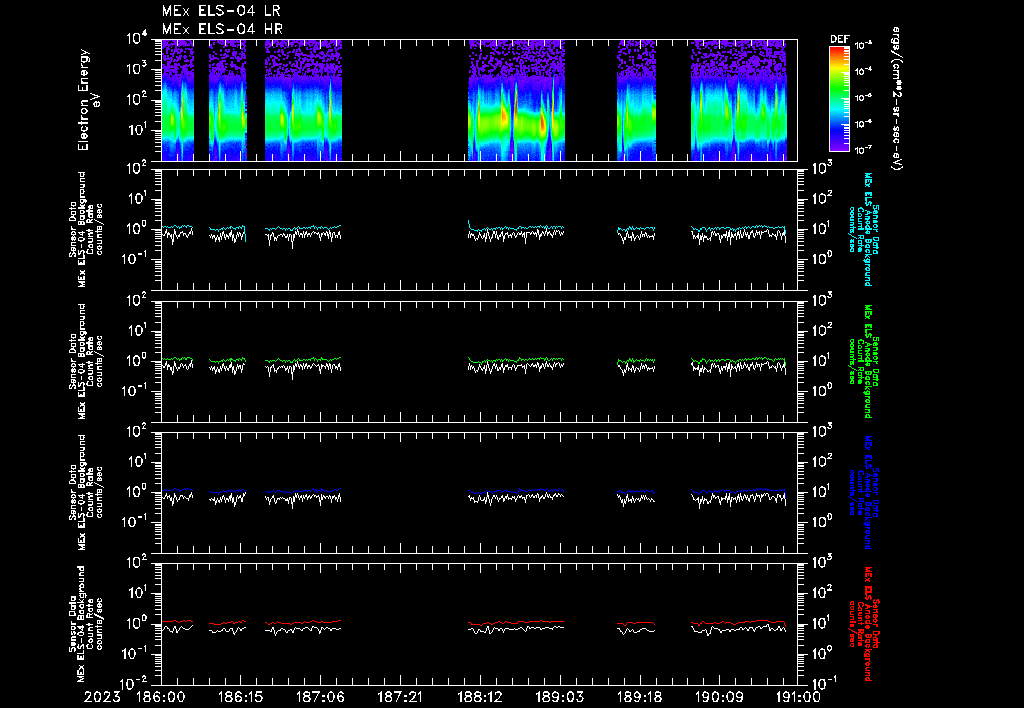Screen dimensions: 1024x708
Task: Select the ergs/(cm**2-sr-sec-eV) units label
Action: coord(897,99)
